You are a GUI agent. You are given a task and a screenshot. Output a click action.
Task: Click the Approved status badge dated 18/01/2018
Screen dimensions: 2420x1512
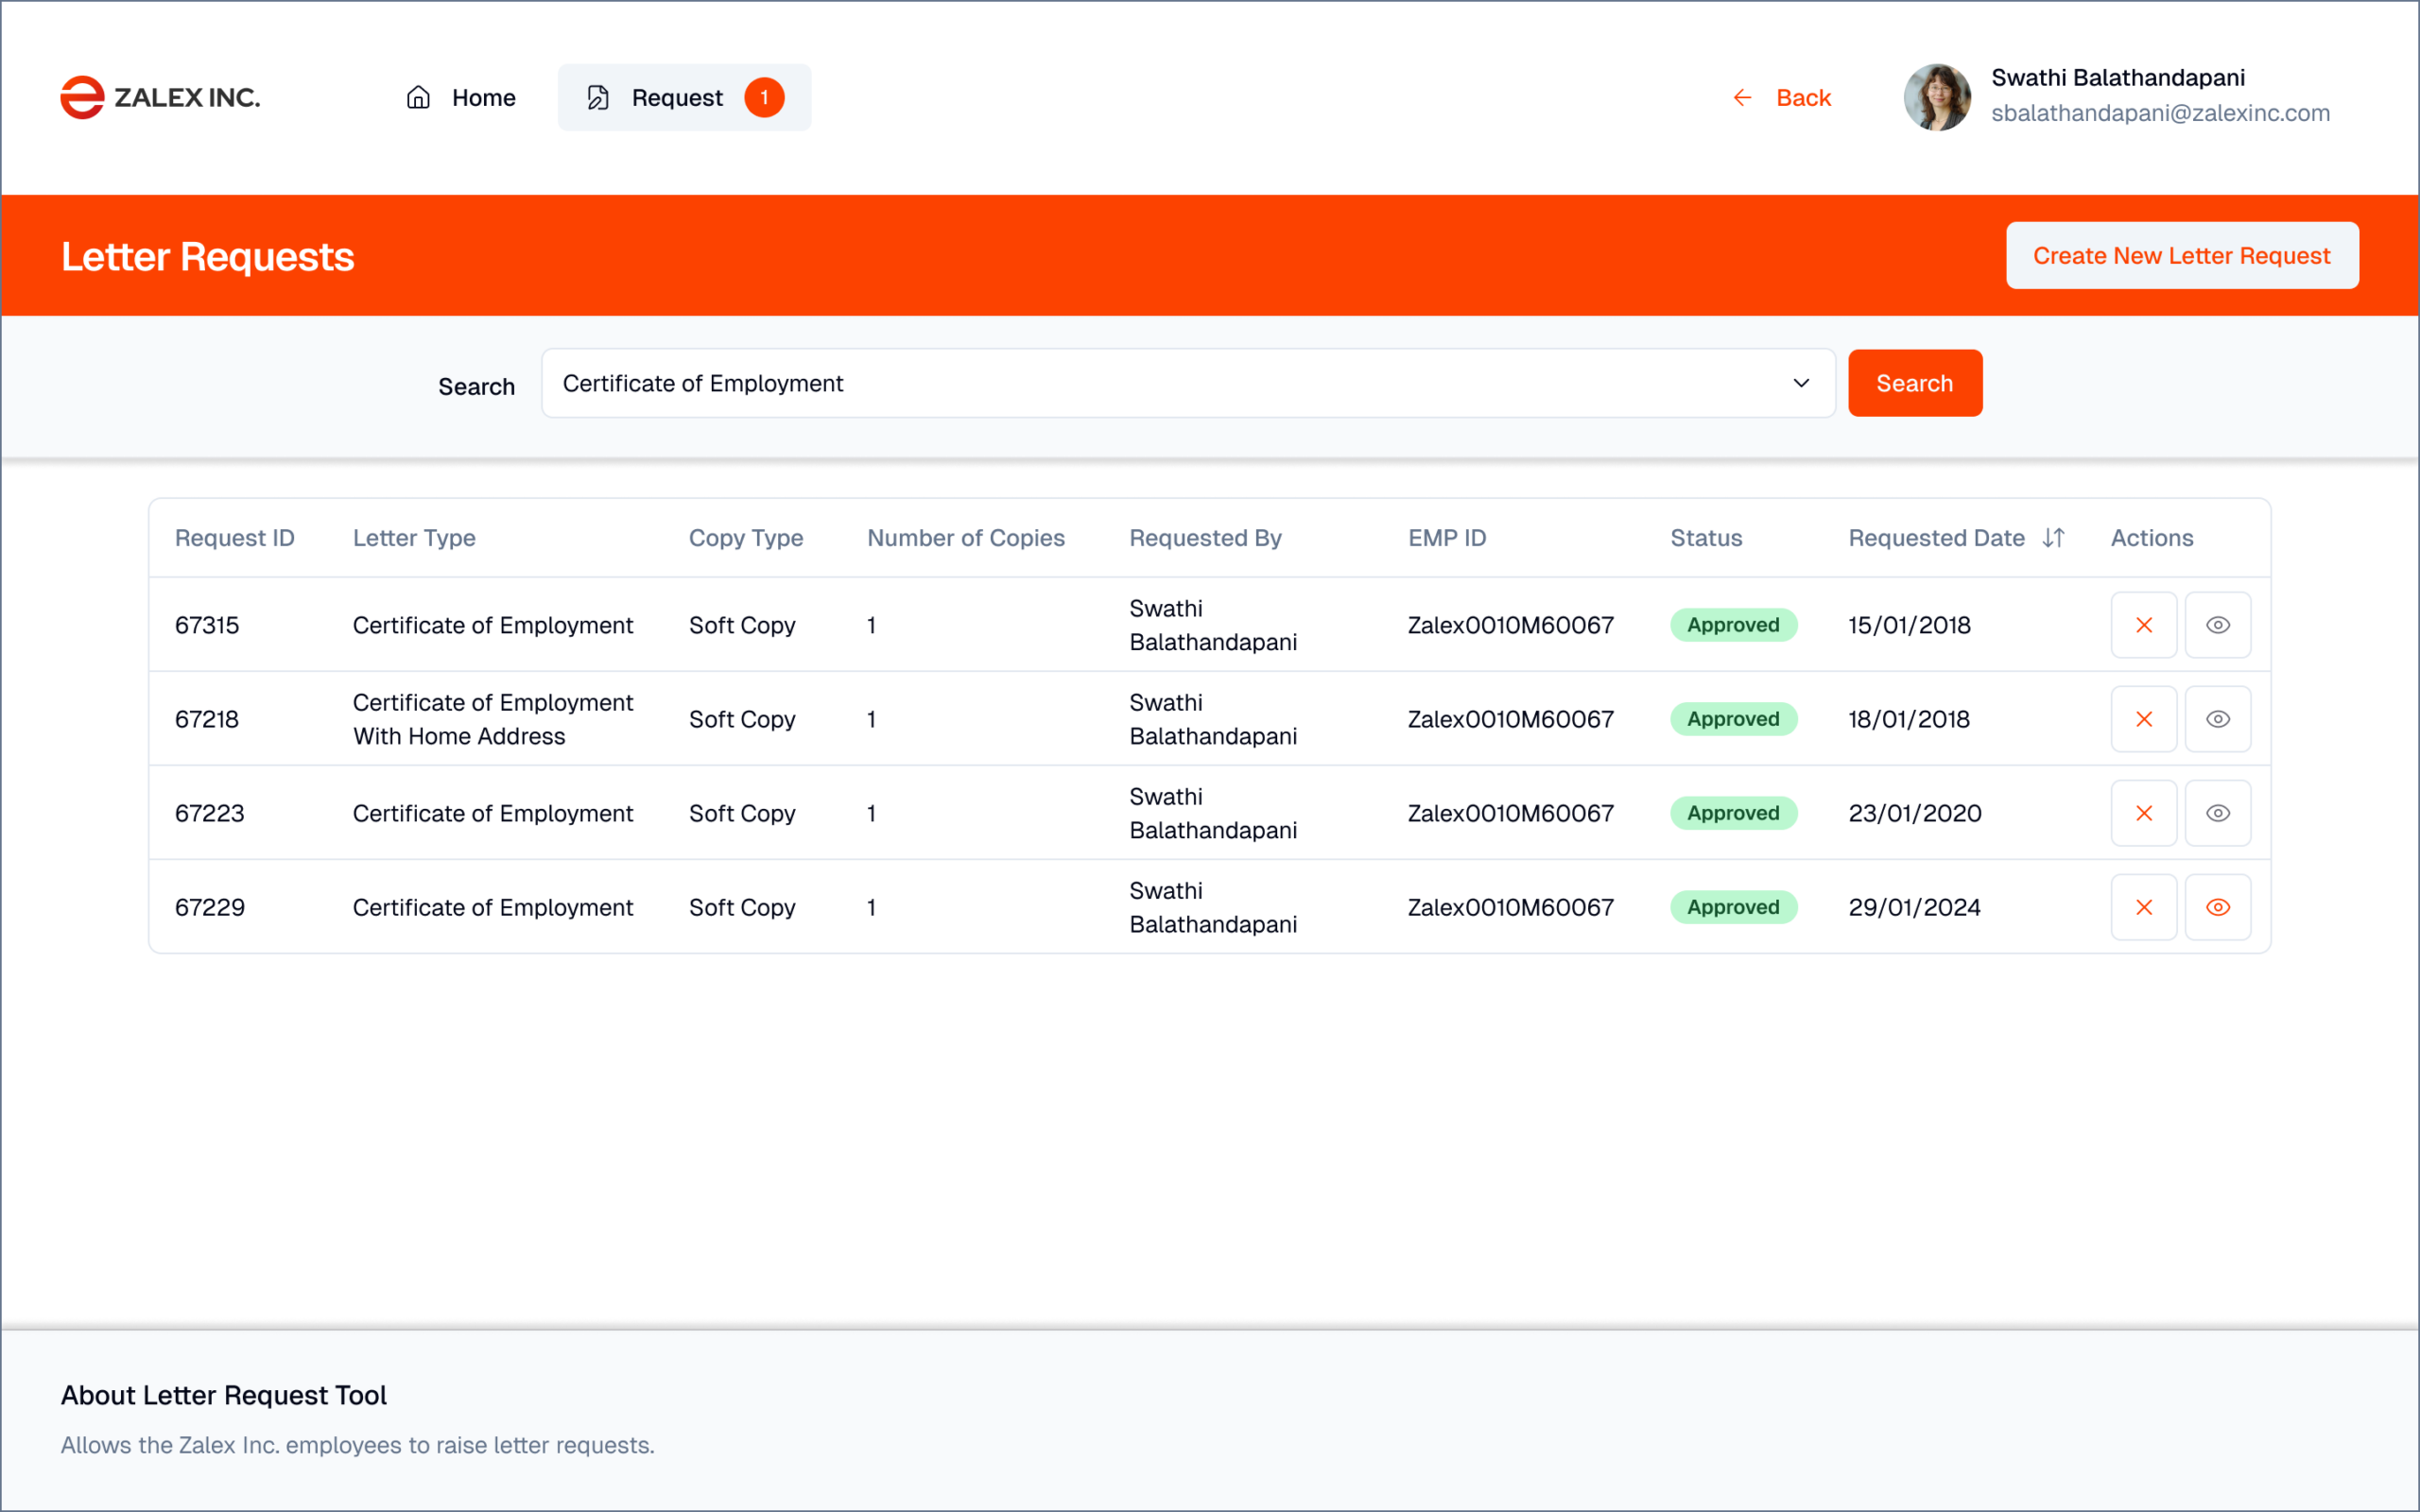coord(1733,719)
